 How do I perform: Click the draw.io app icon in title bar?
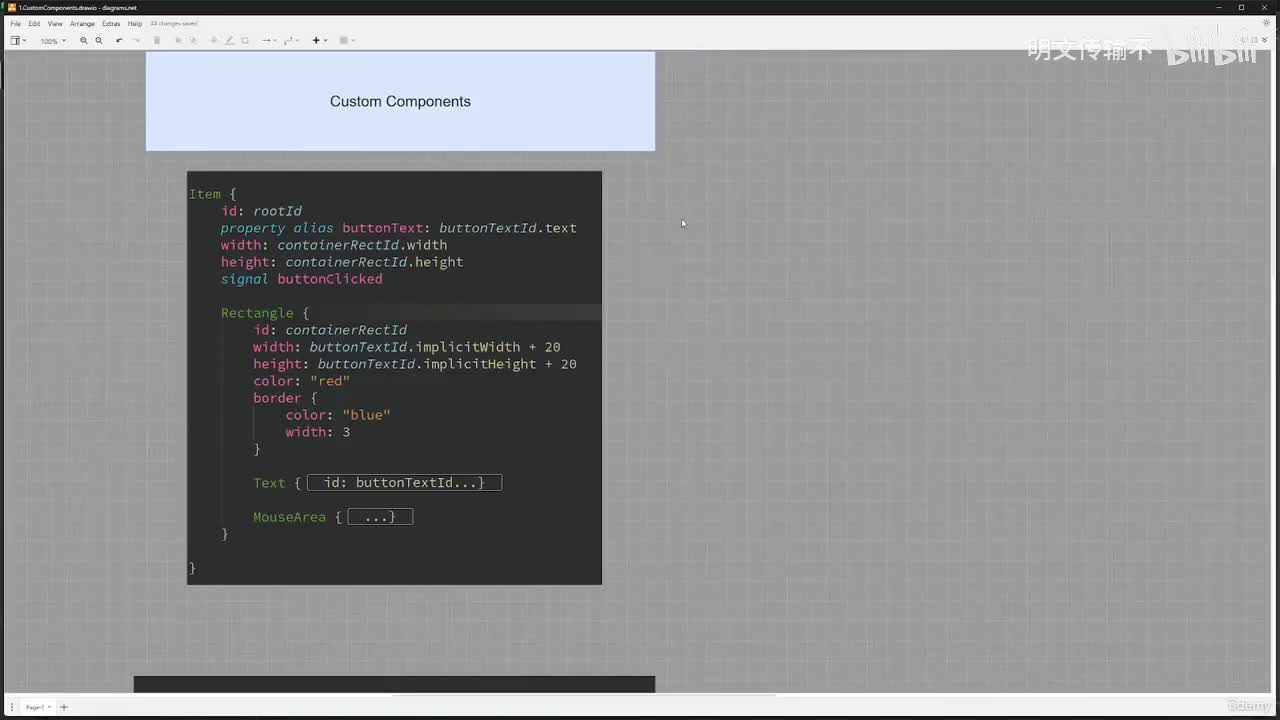pos(11,7)
